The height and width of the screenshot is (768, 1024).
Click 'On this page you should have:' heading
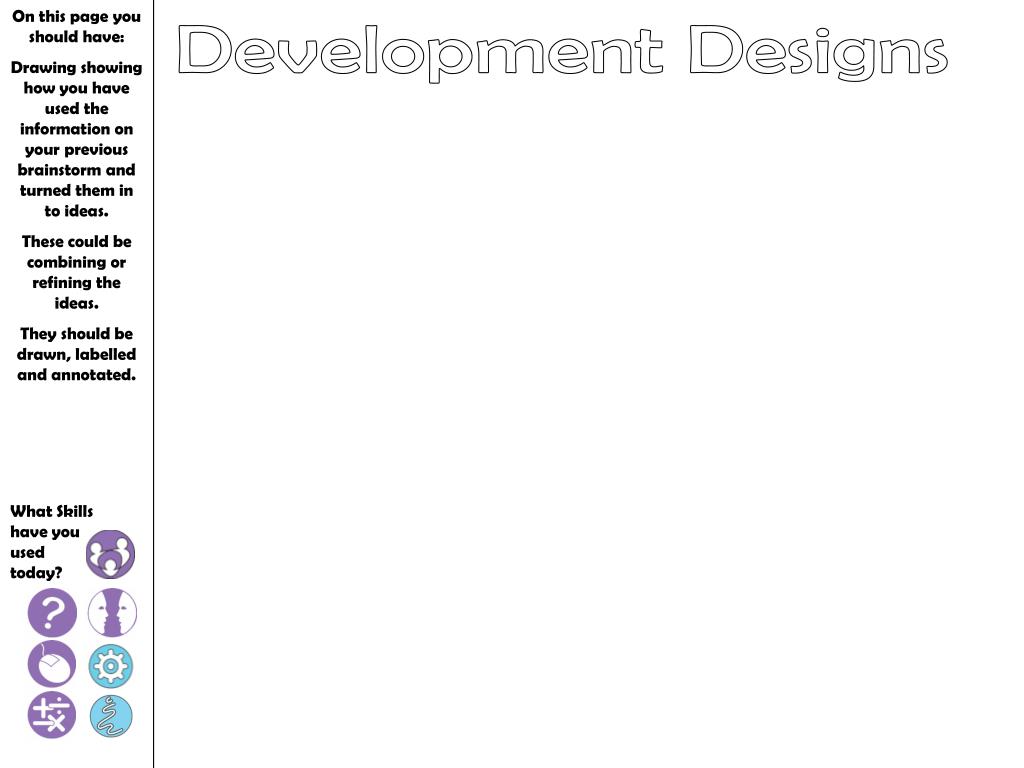[x=76, y=27]
